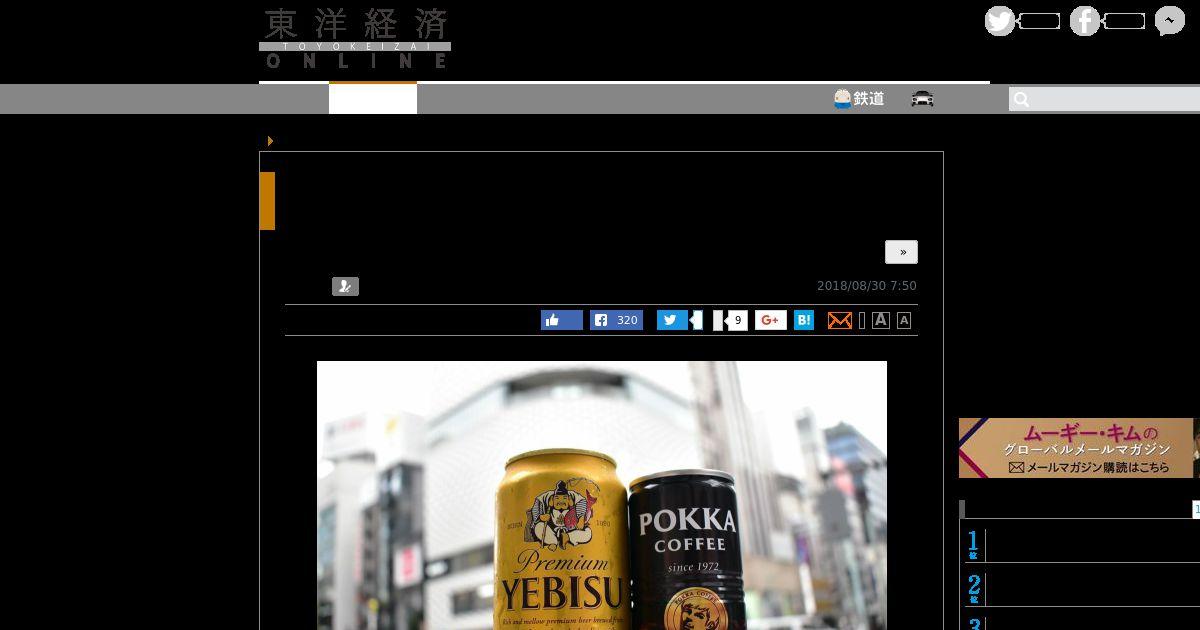The width and height of the screenshot is (1200, 630).
Task: Click the breadcrumb arrow marker
Action: [270, 141]
